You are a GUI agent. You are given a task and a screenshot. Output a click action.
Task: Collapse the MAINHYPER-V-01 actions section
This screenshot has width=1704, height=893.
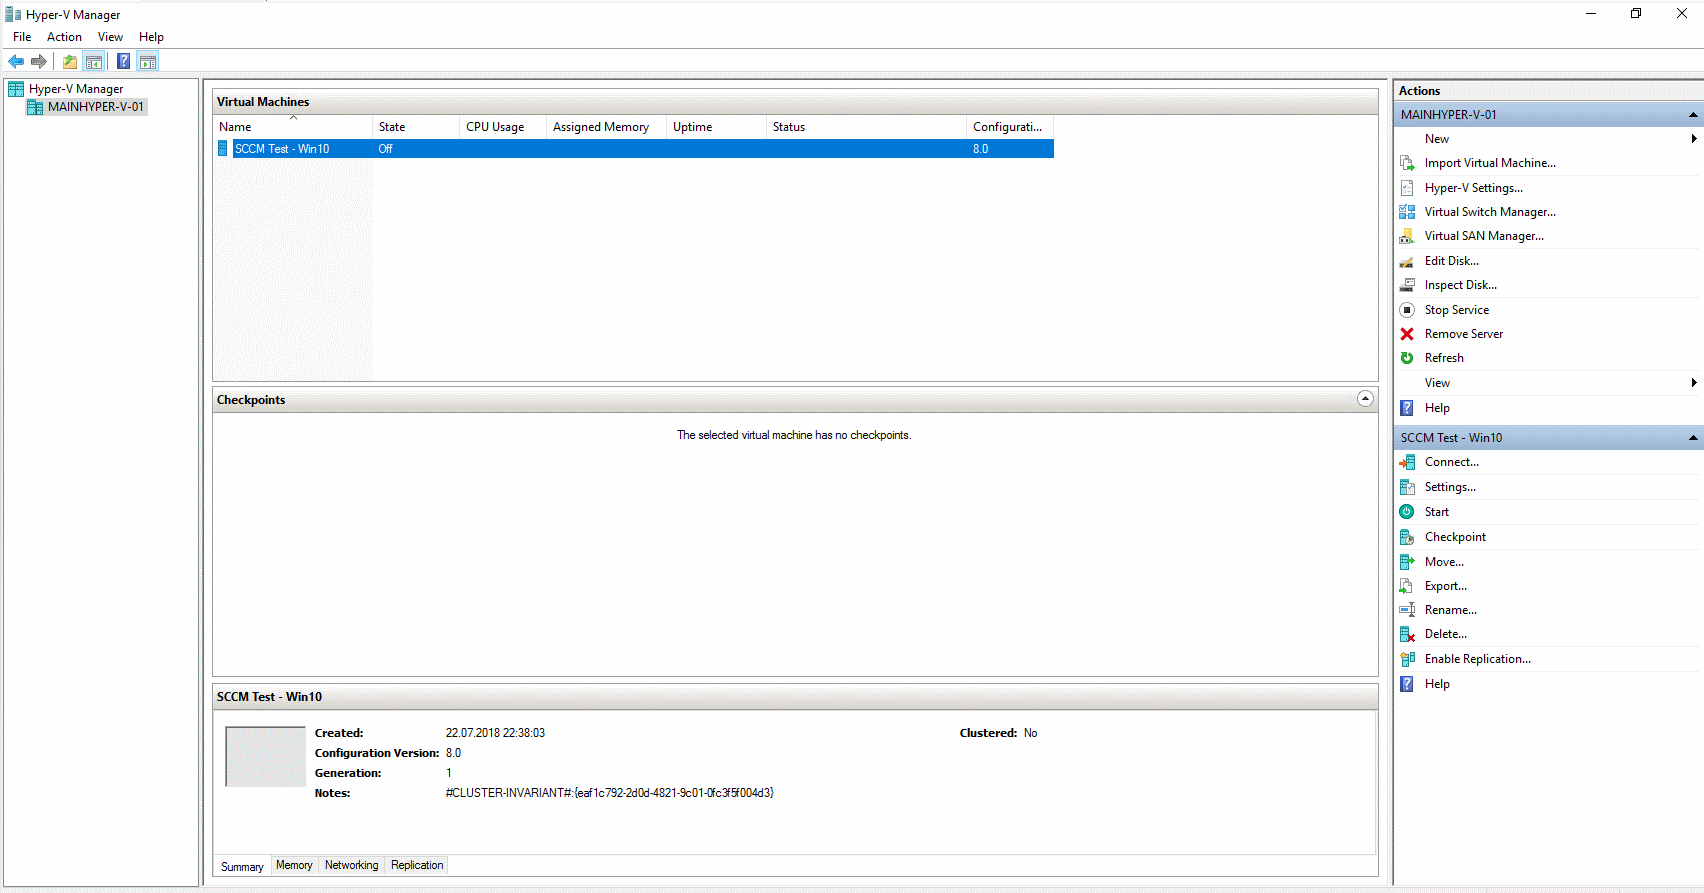coord(1693,115)
